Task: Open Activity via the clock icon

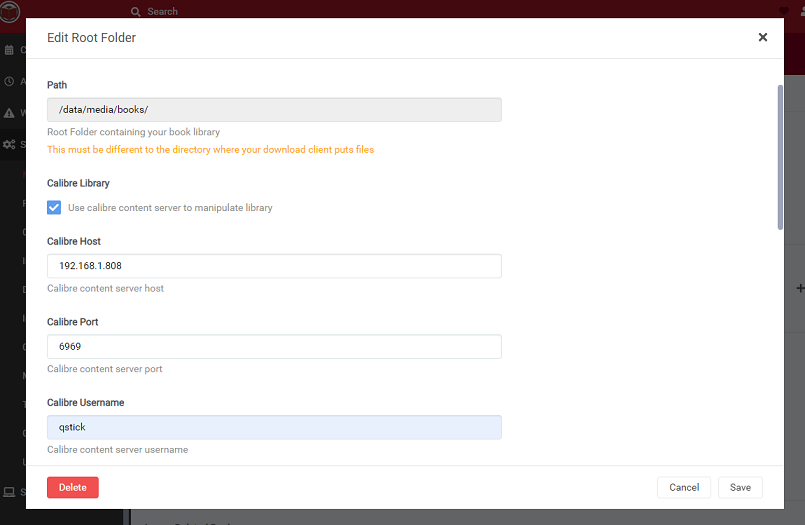Action: (9, 82)
